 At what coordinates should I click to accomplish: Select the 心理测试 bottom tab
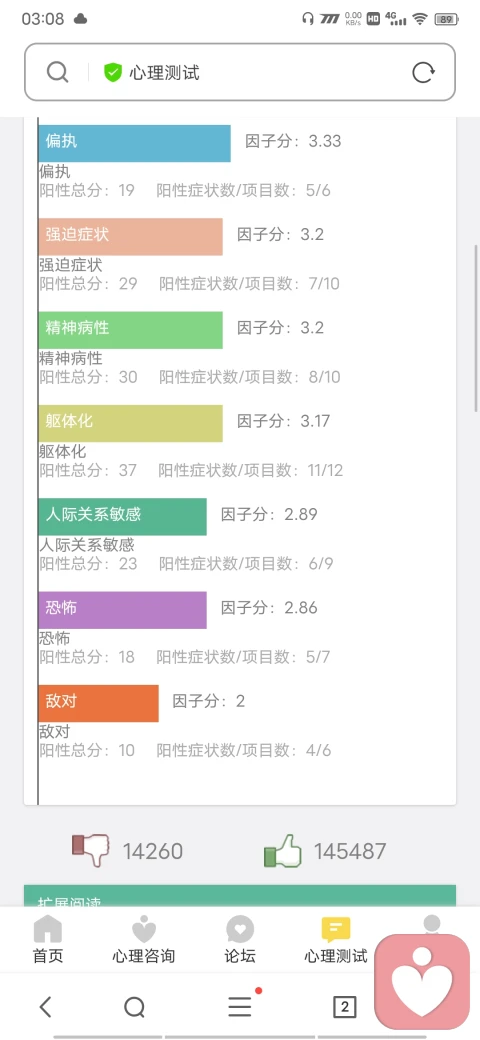[x=335, y=939]
